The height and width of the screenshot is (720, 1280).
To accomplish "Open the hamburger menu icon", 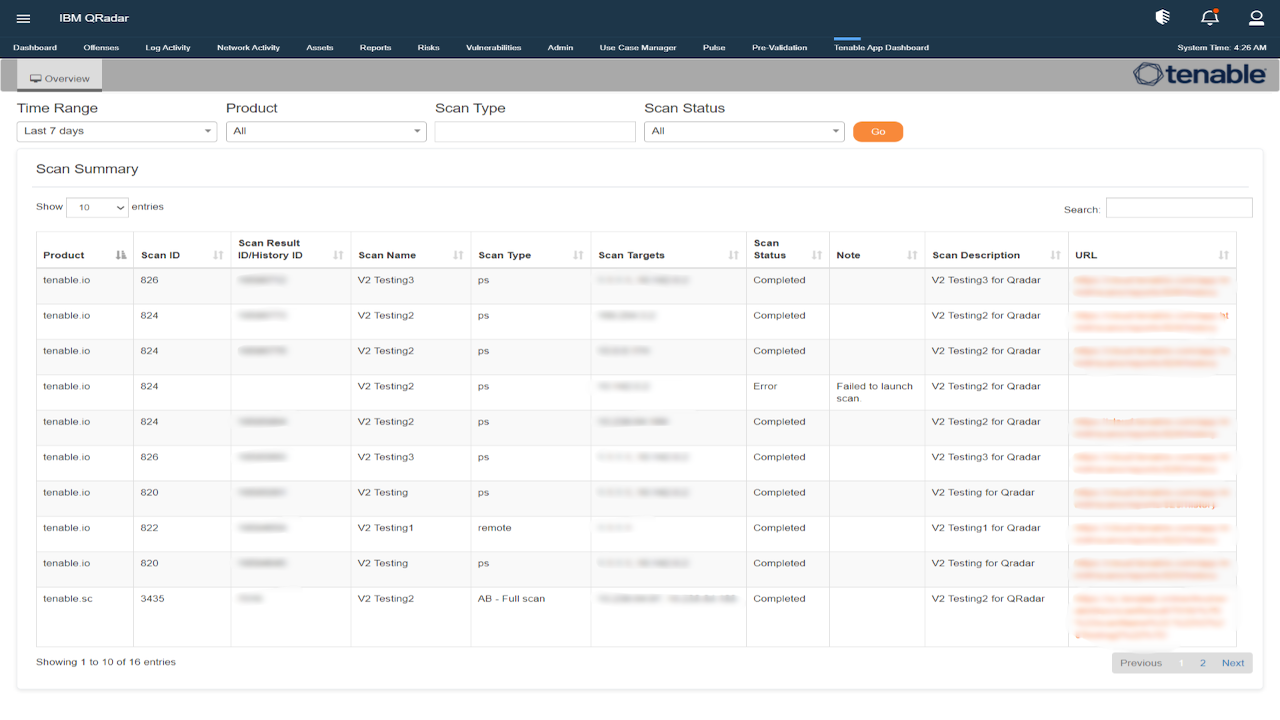I will point(23,17).
